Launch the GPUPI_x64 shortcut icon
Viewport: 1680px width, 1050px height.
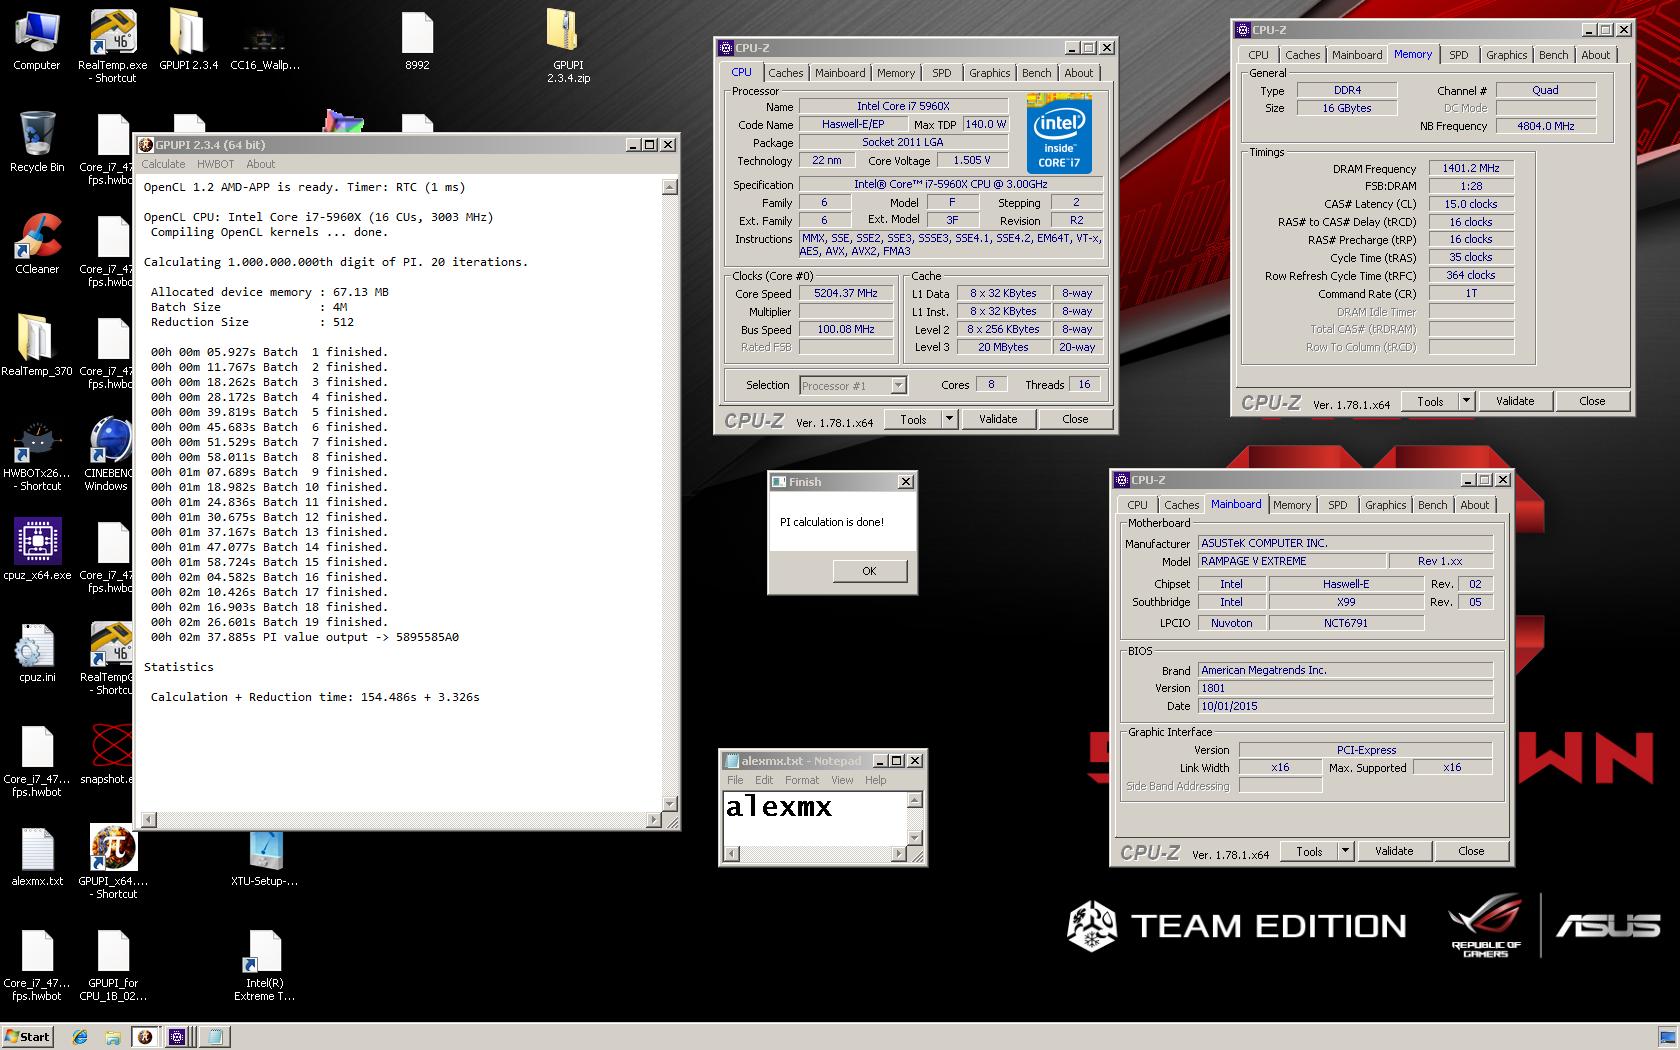(x=113, y=862)
